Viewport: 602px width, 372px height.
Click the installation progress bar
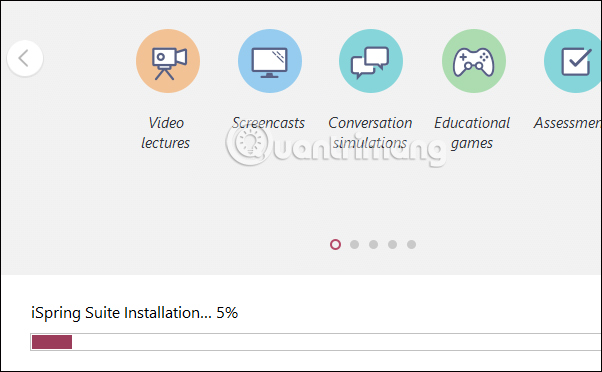pos(316,342)
